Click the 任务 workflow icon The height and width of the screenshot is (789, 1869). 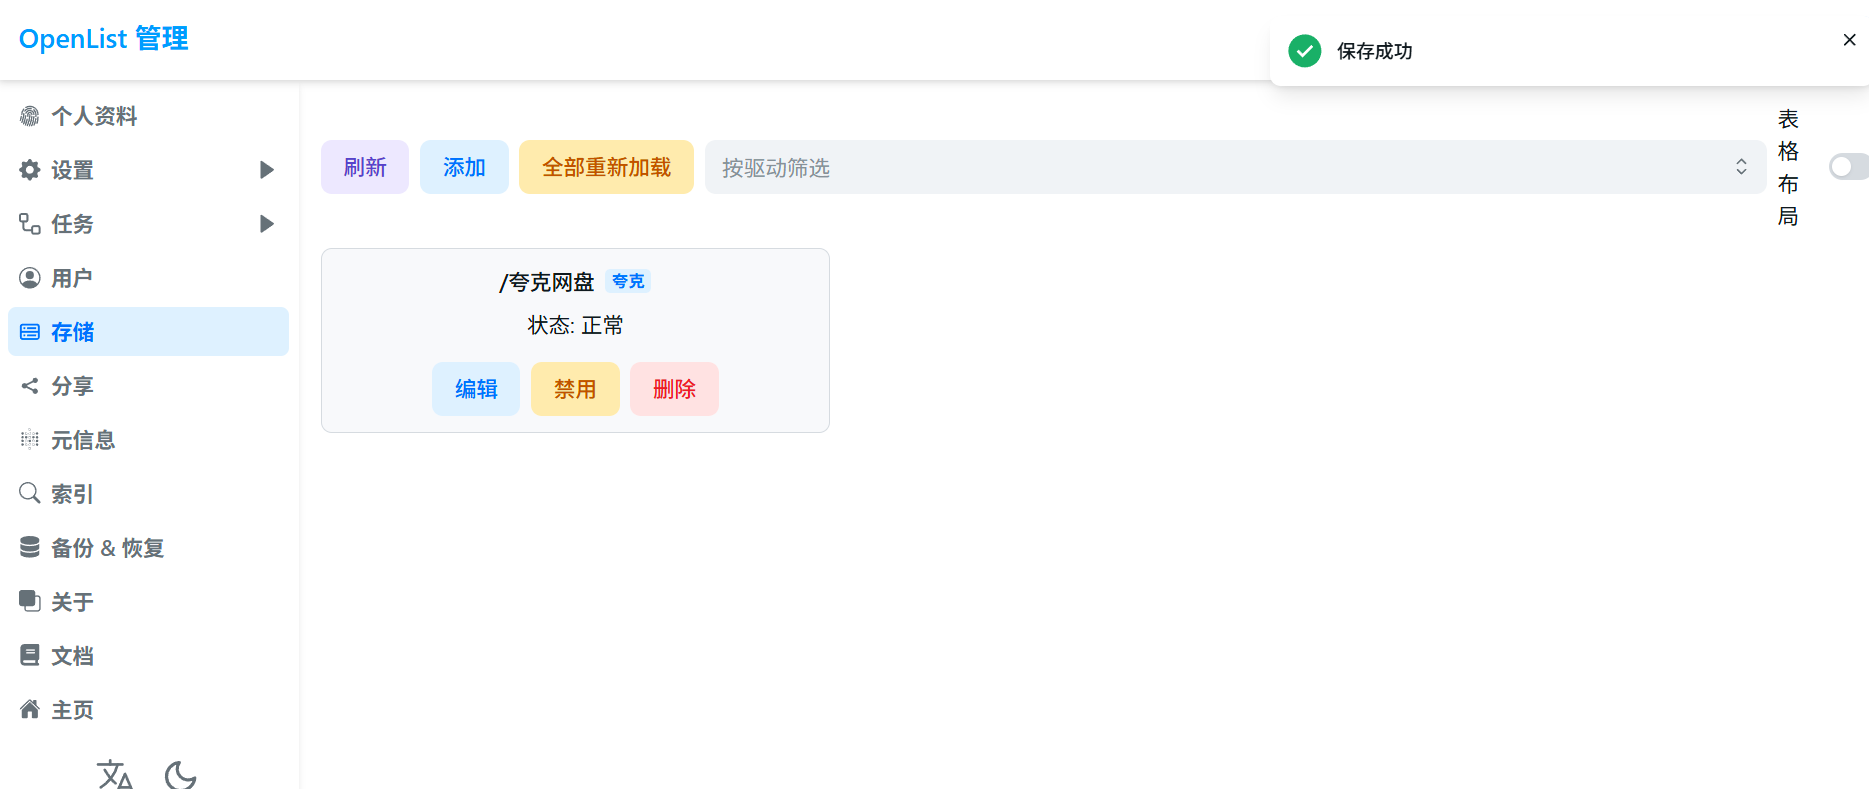[30, 224]
